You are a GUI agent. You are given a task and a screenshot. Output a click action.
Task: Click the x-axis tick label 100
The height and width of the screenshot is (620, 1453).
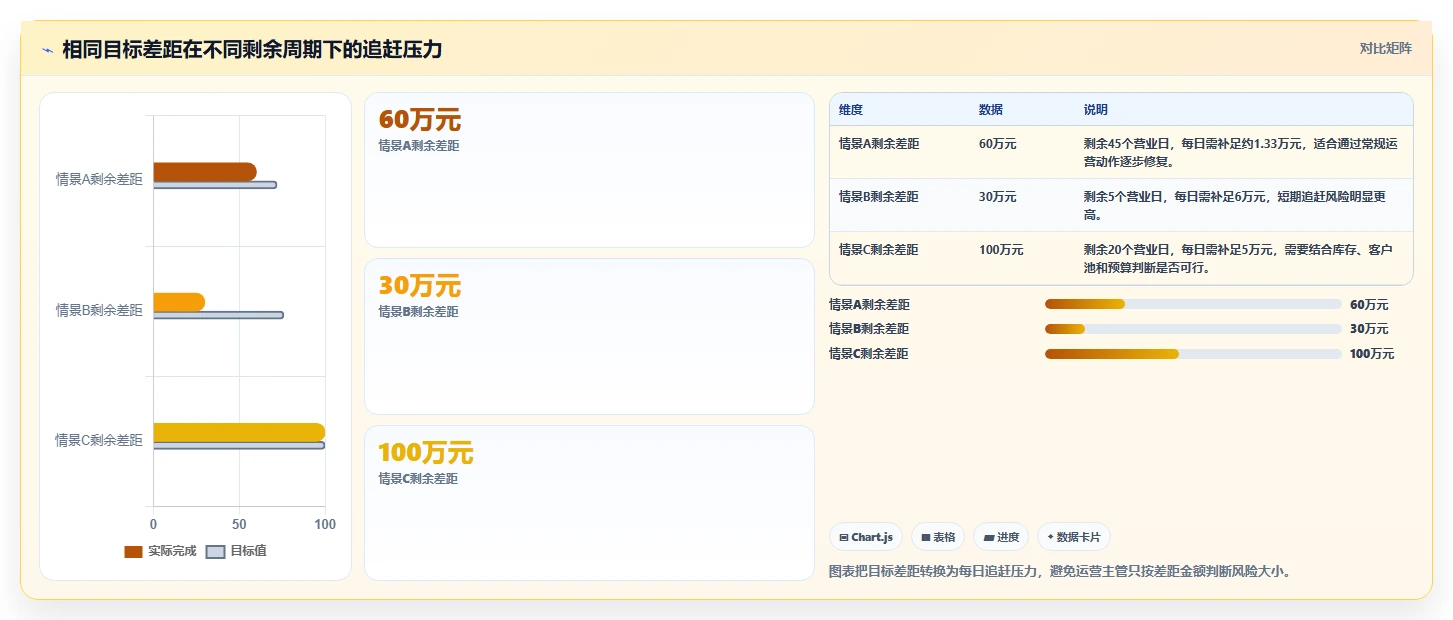click(x=324, y=524)
